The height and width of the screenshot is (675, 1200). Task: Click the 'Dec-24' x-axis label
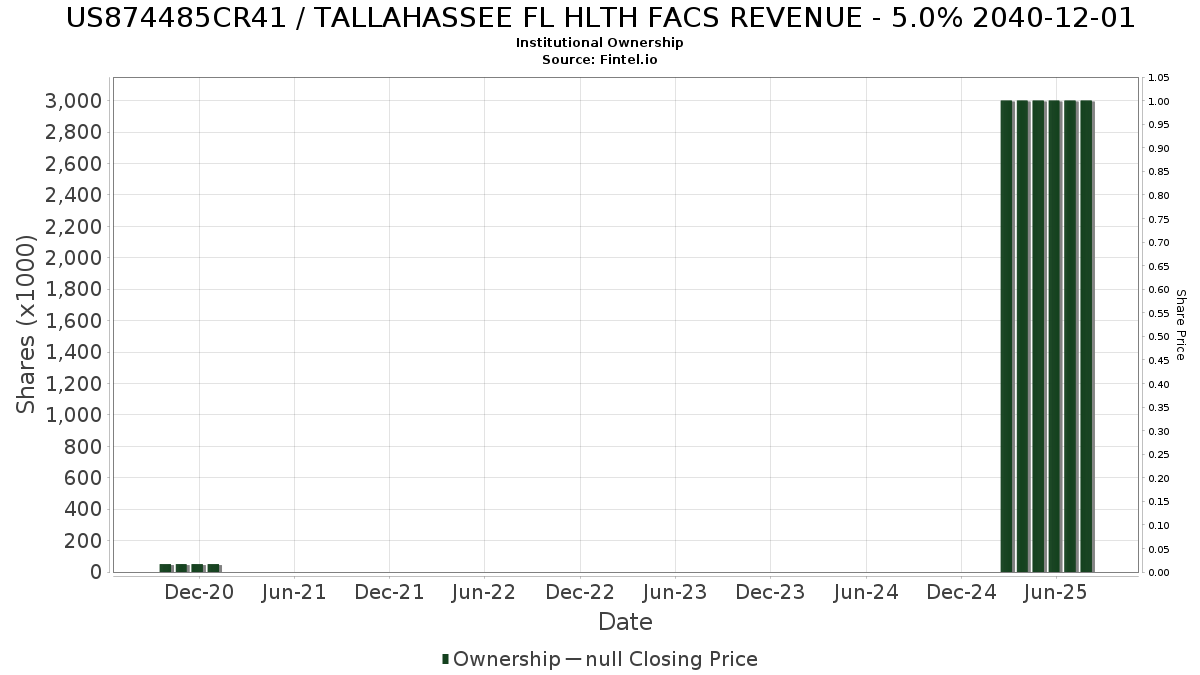(x=961, y=592)
